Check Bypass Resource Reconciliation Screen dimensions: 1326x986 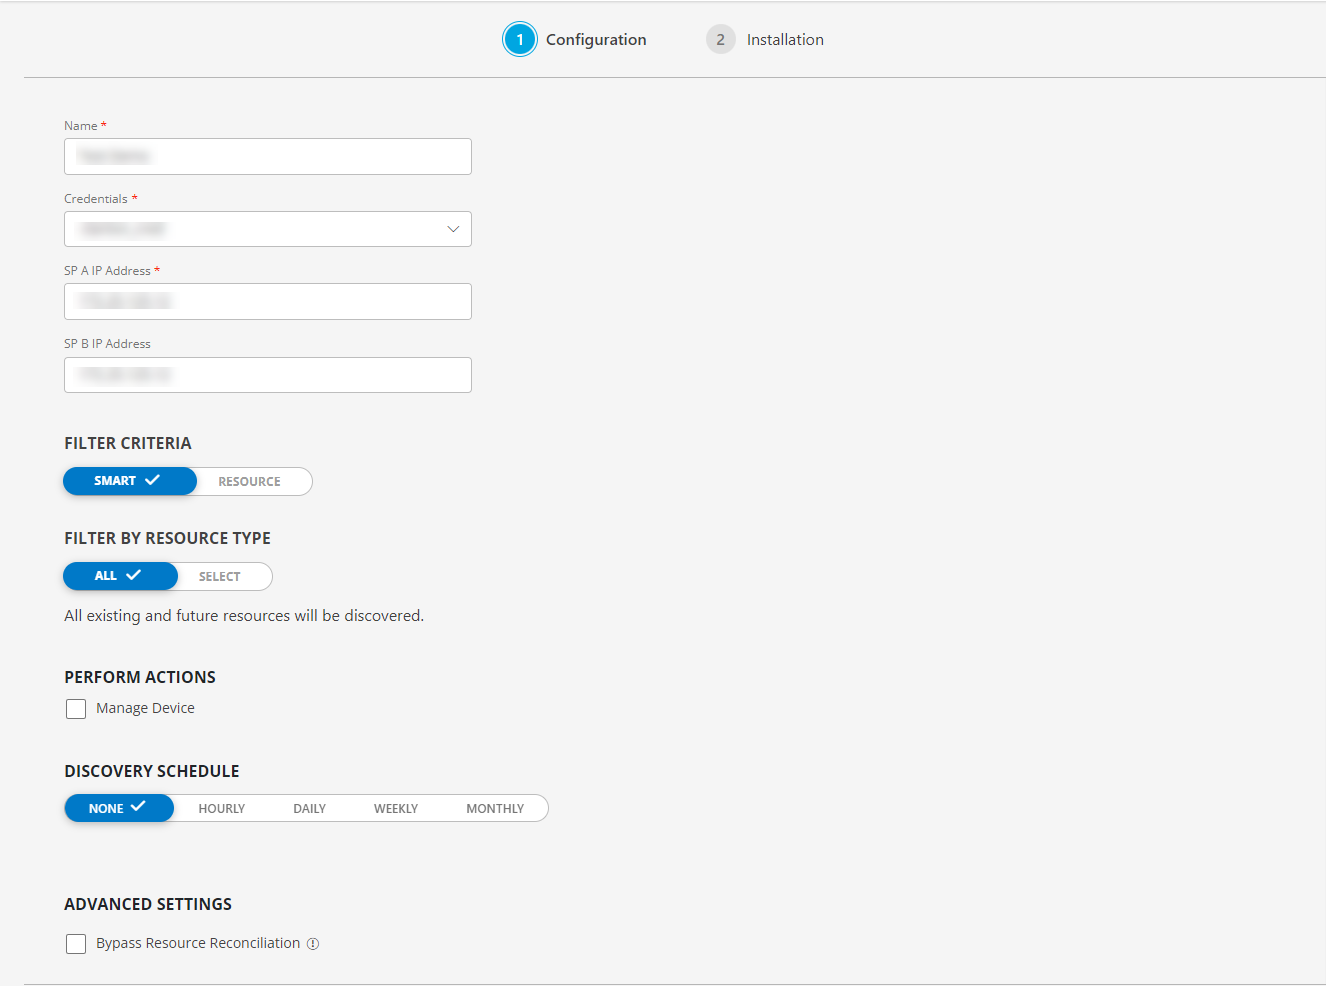click(x=76, y=943)
